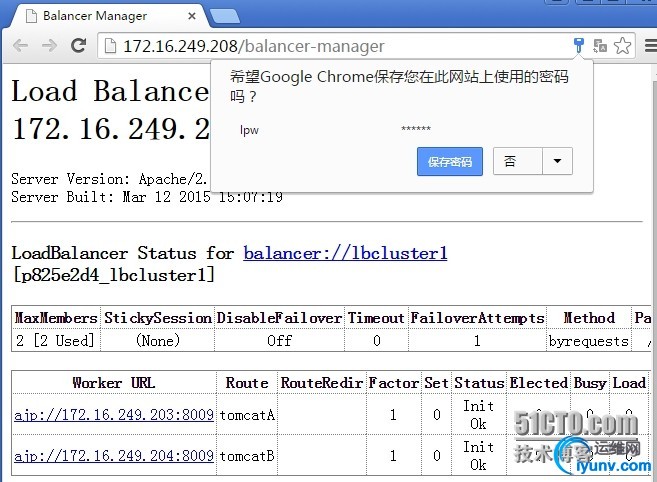Viewport: 657px width, 482px height.
Task: Bookmark this page with the star
Action: (622, 45)
